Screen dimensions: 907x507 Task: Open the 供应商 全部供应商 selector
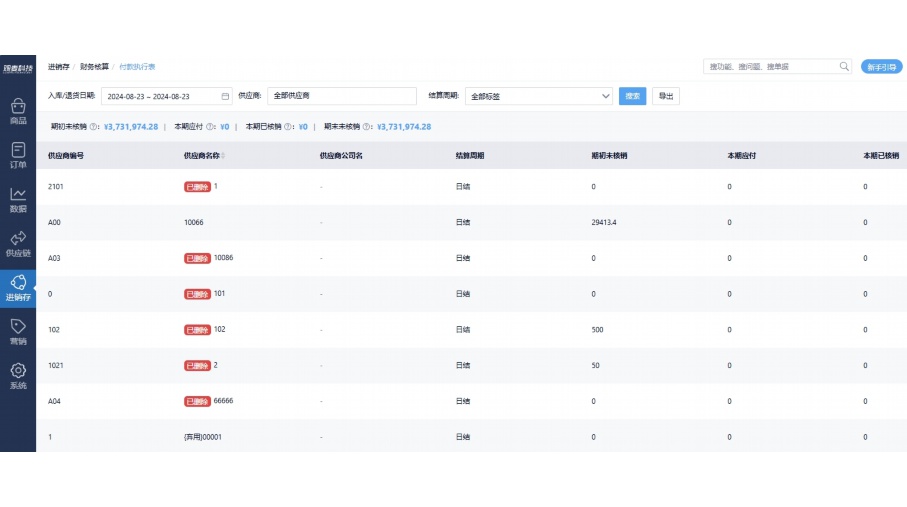pyautogui.click(x=341, y=96)
